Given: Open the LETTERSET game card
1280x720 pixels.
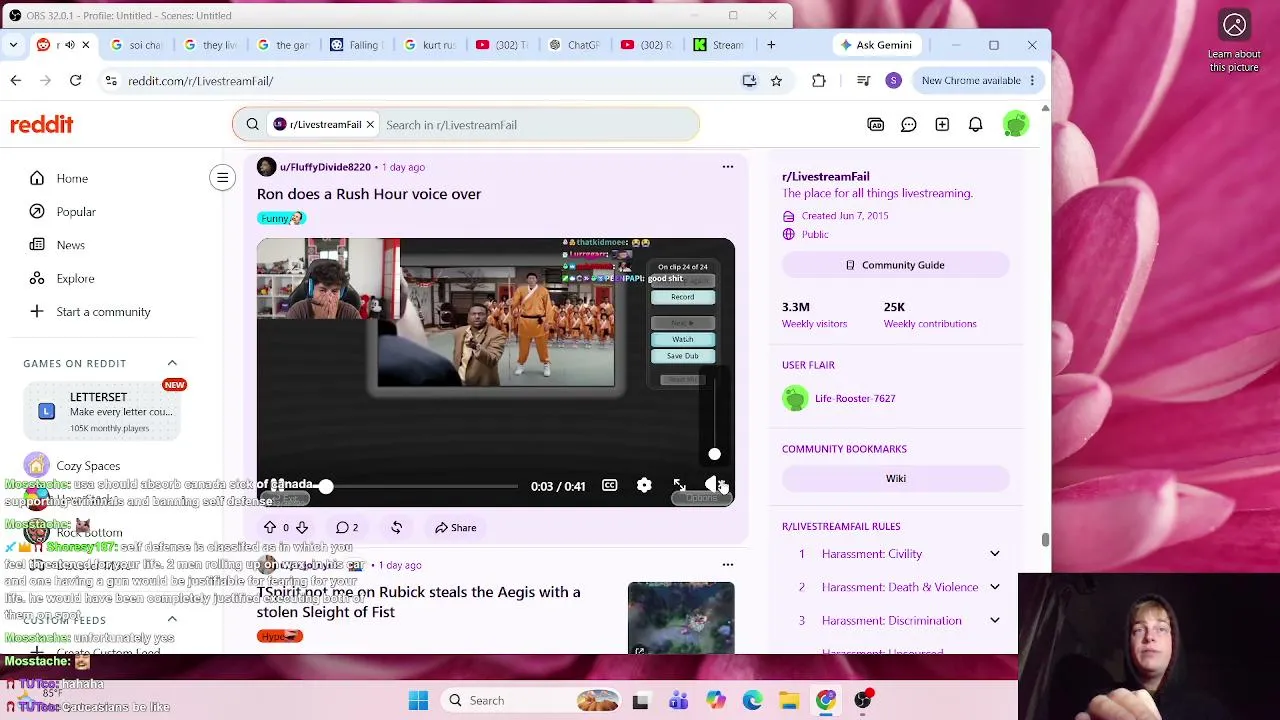Looking at the screenshot, I should (x=101, y=411).
